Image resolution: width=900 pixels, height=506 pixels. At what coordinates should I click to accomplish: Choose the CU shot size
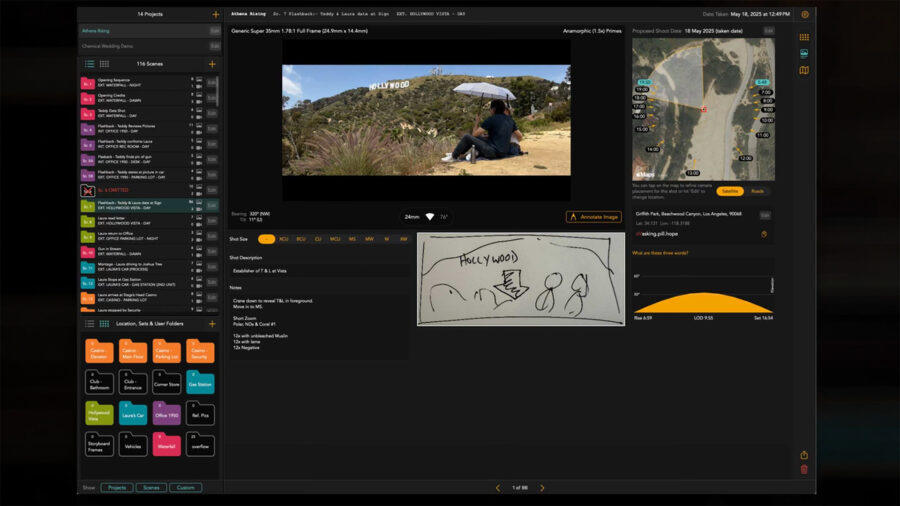(318, 239)
